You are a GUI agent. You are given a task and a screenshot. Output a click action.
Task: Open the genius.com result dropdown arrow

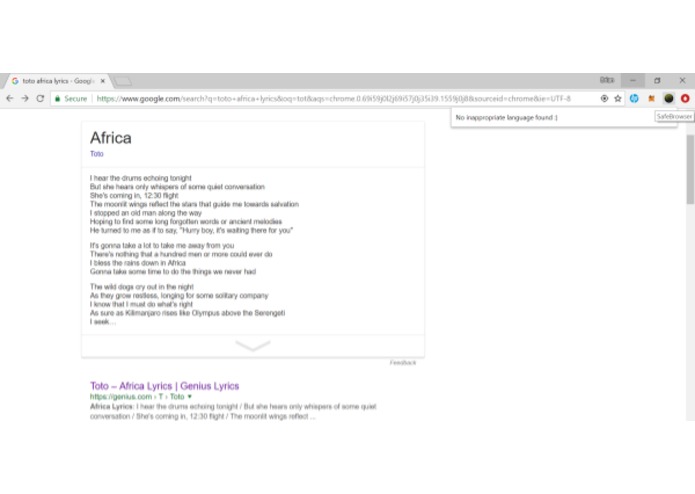pyautogui.click(x=190, y=397)
